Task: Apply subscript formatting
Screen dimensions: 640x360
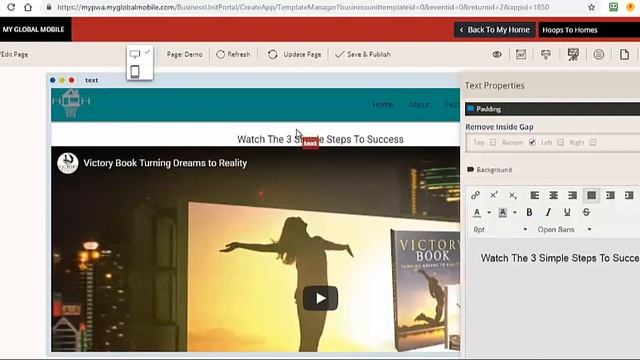Action: 513,196
